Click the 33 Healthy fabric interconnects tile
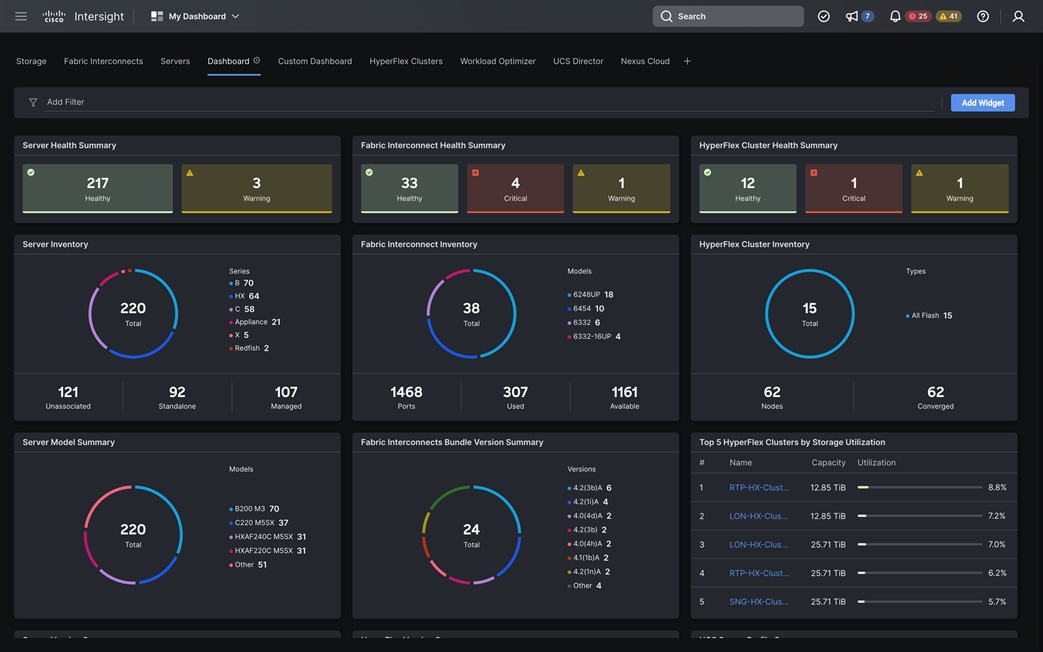 tap(409, 188)
